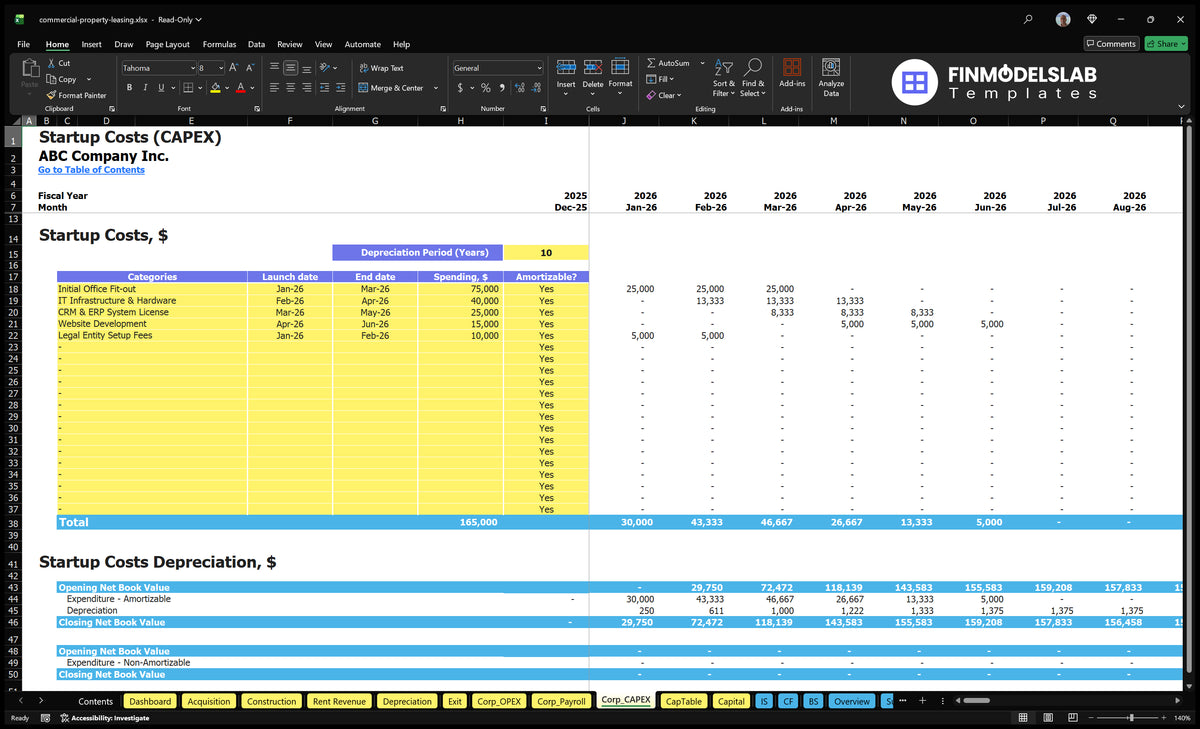
Task: Switch to the Corp_OPEX sheet tab
Action: point(498,701)
